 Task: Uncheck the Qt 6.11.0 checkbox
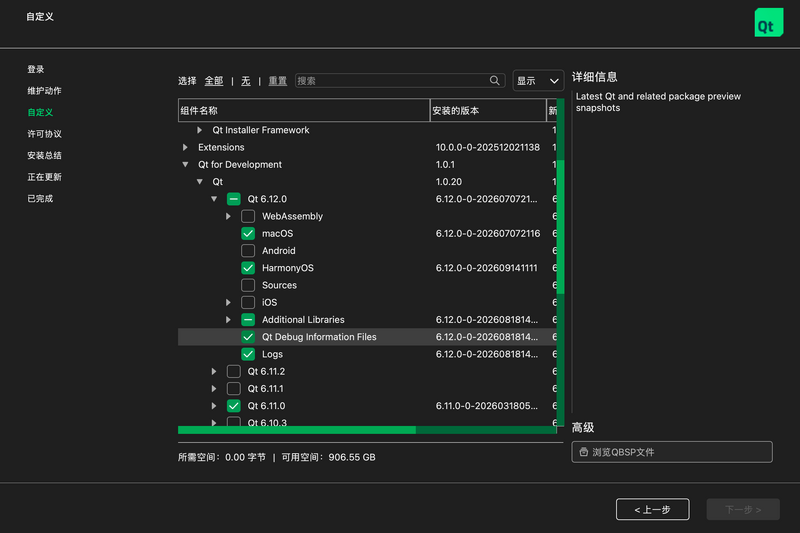pyautogui.click(x=234, y=406)
